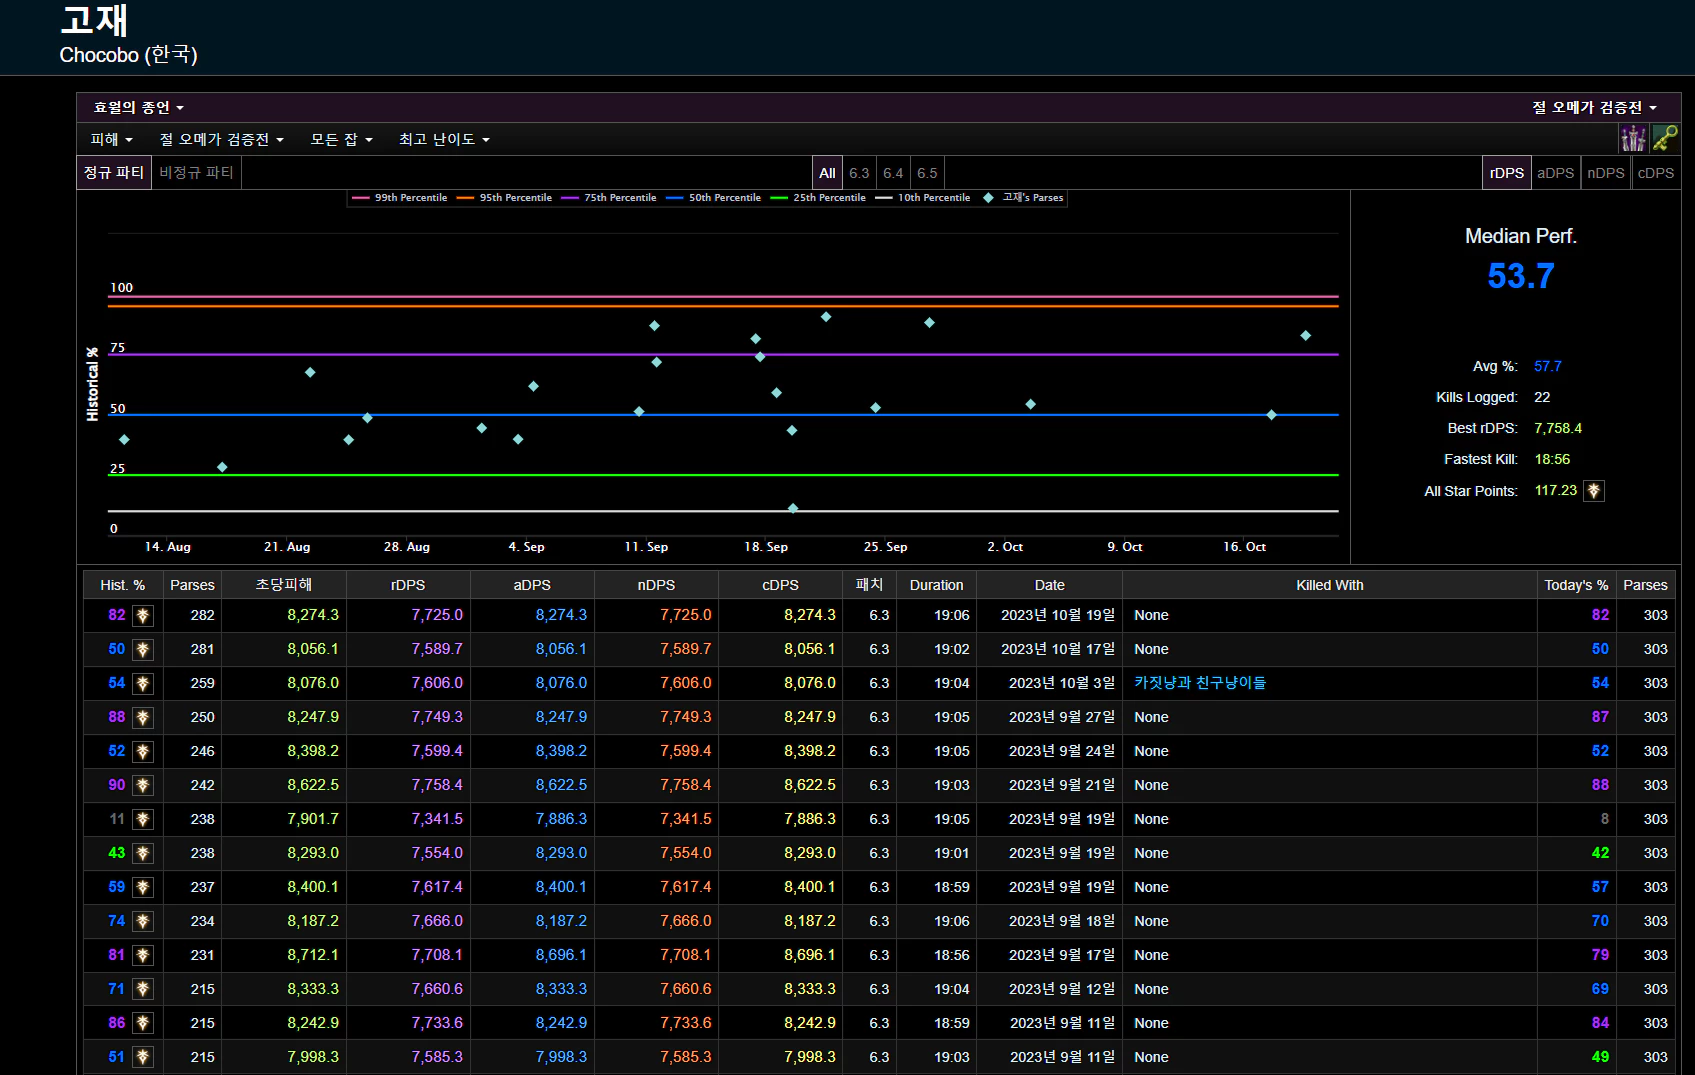Click the star icon beside Hist. 74
This screenshot has width=1695, height=1075.
(x=143, y=922)
